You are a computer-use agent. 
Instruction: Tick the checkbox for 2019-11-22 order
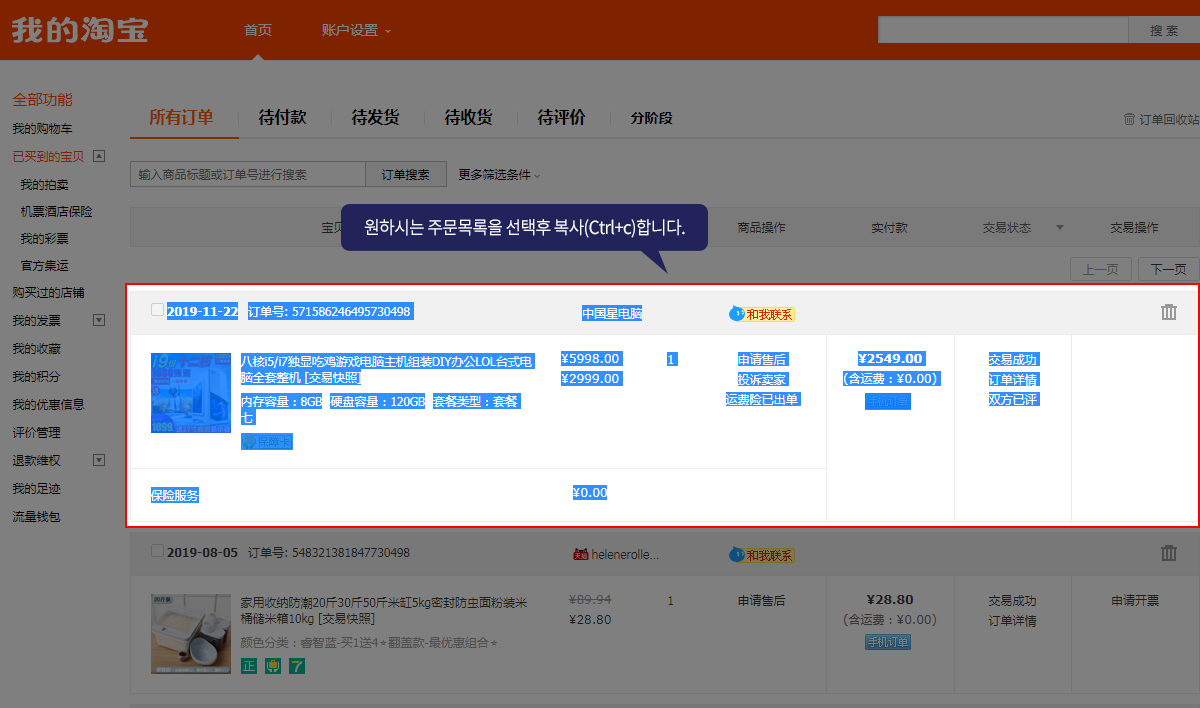click(x=157, y=310)
